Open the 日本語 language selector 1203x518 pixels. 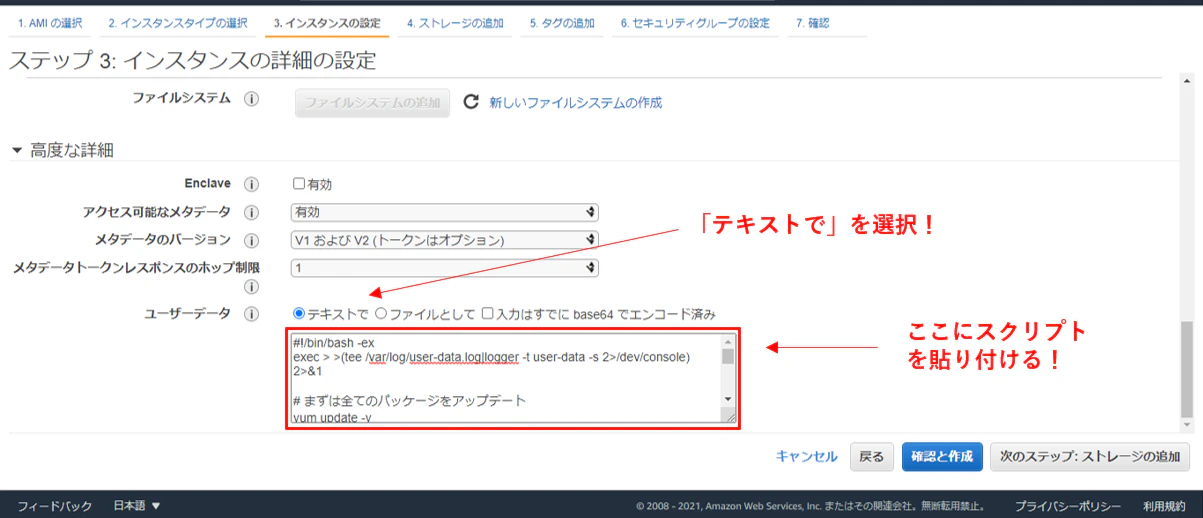tap(137, 506)
